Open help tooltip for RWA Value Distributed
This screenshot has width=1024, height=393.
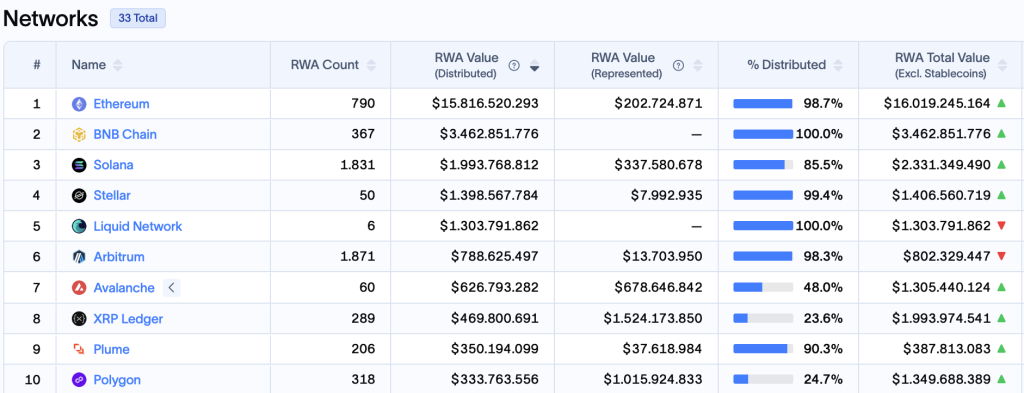[x=514, y=65]
